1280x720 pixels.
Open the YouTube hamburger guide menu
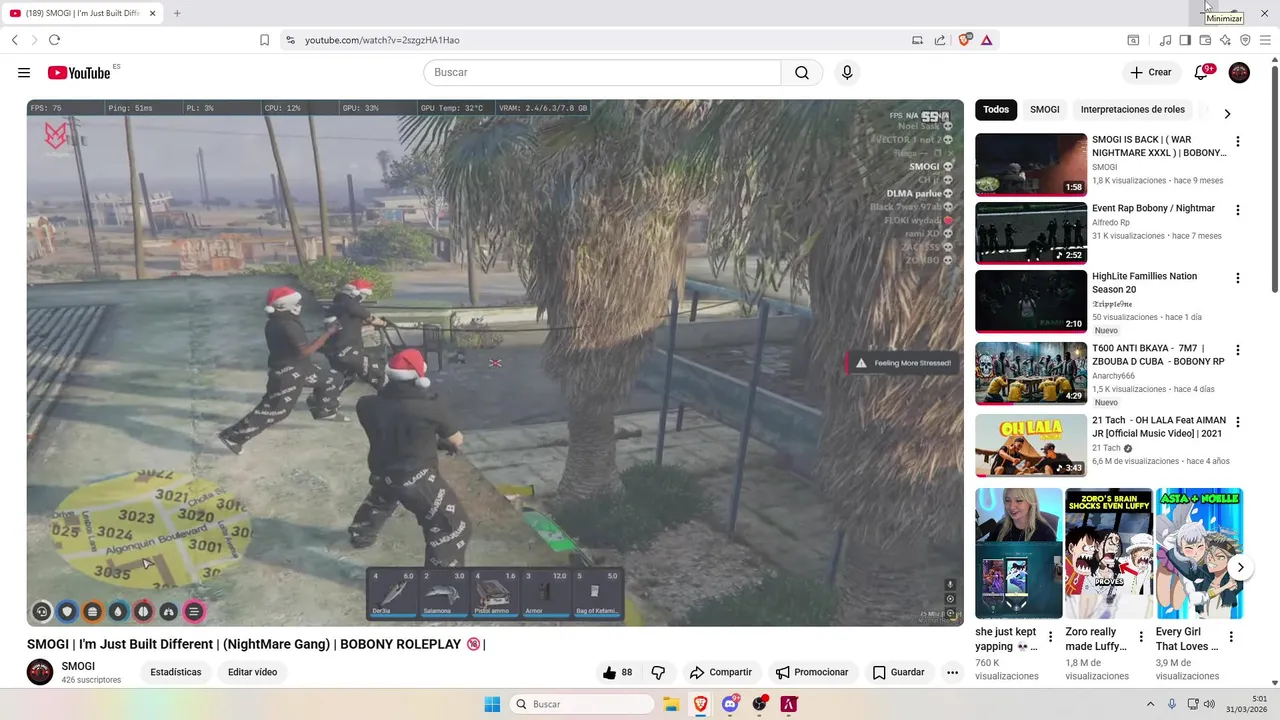[24, 72]
